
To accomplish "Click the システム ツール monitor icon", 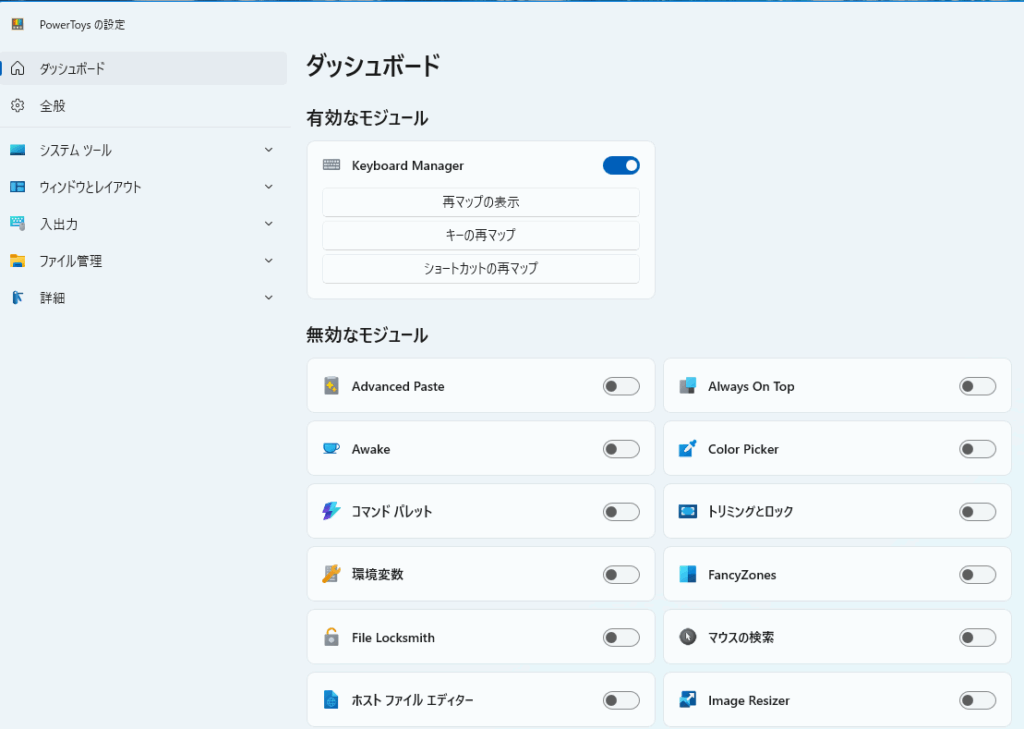I will tap(18, 150).
